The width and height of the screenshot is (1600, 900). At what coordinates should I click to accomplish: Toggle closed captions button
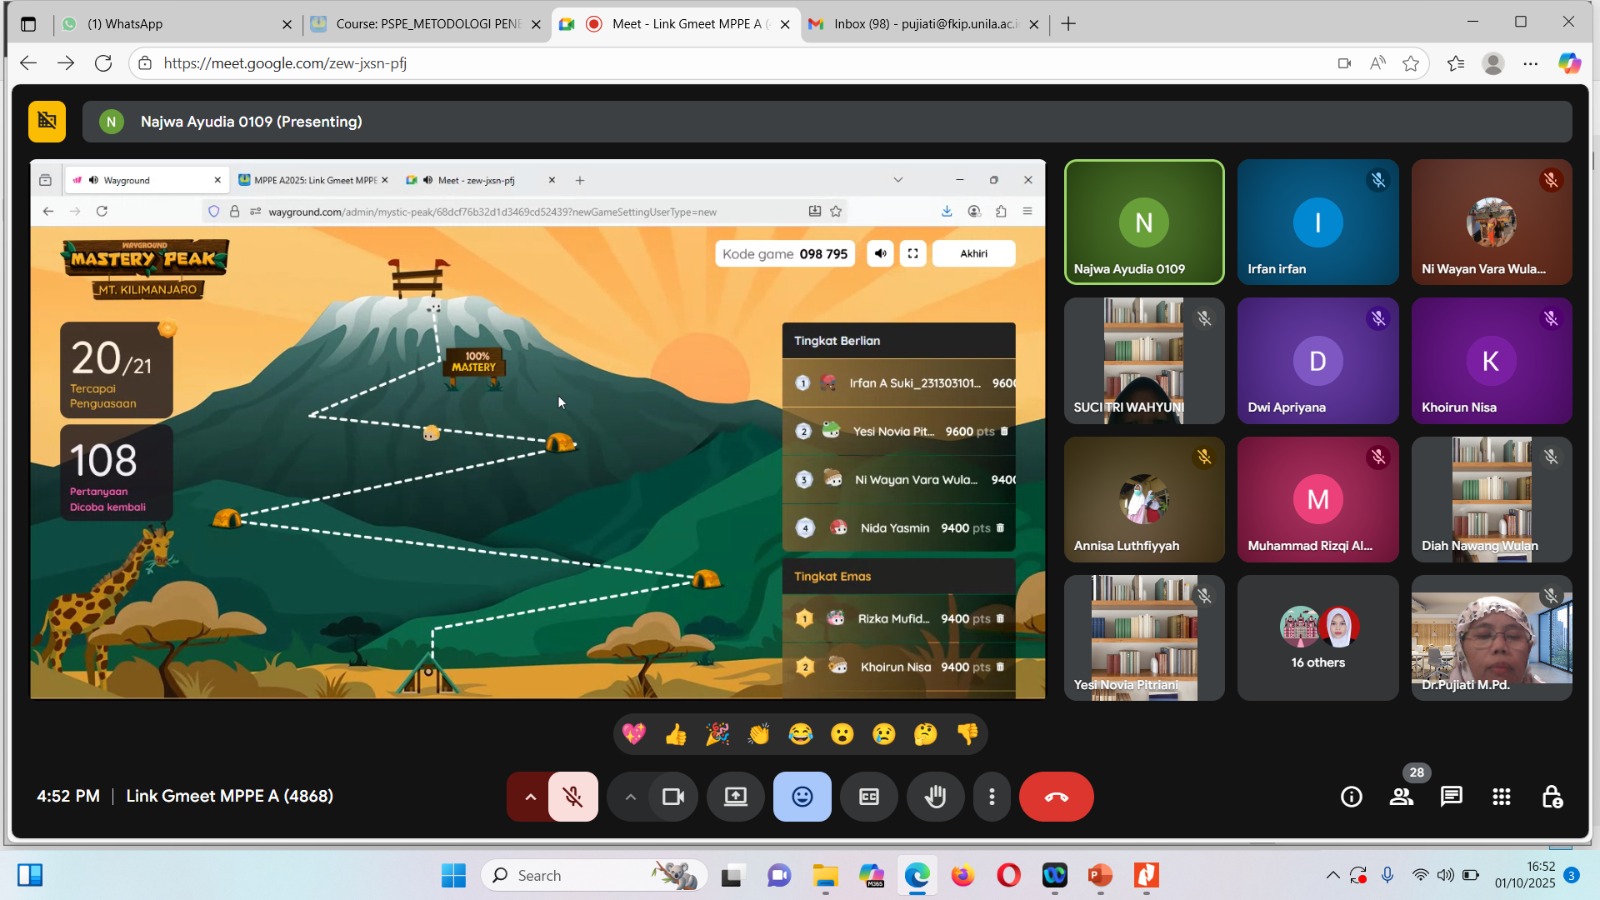coord(869,797)
